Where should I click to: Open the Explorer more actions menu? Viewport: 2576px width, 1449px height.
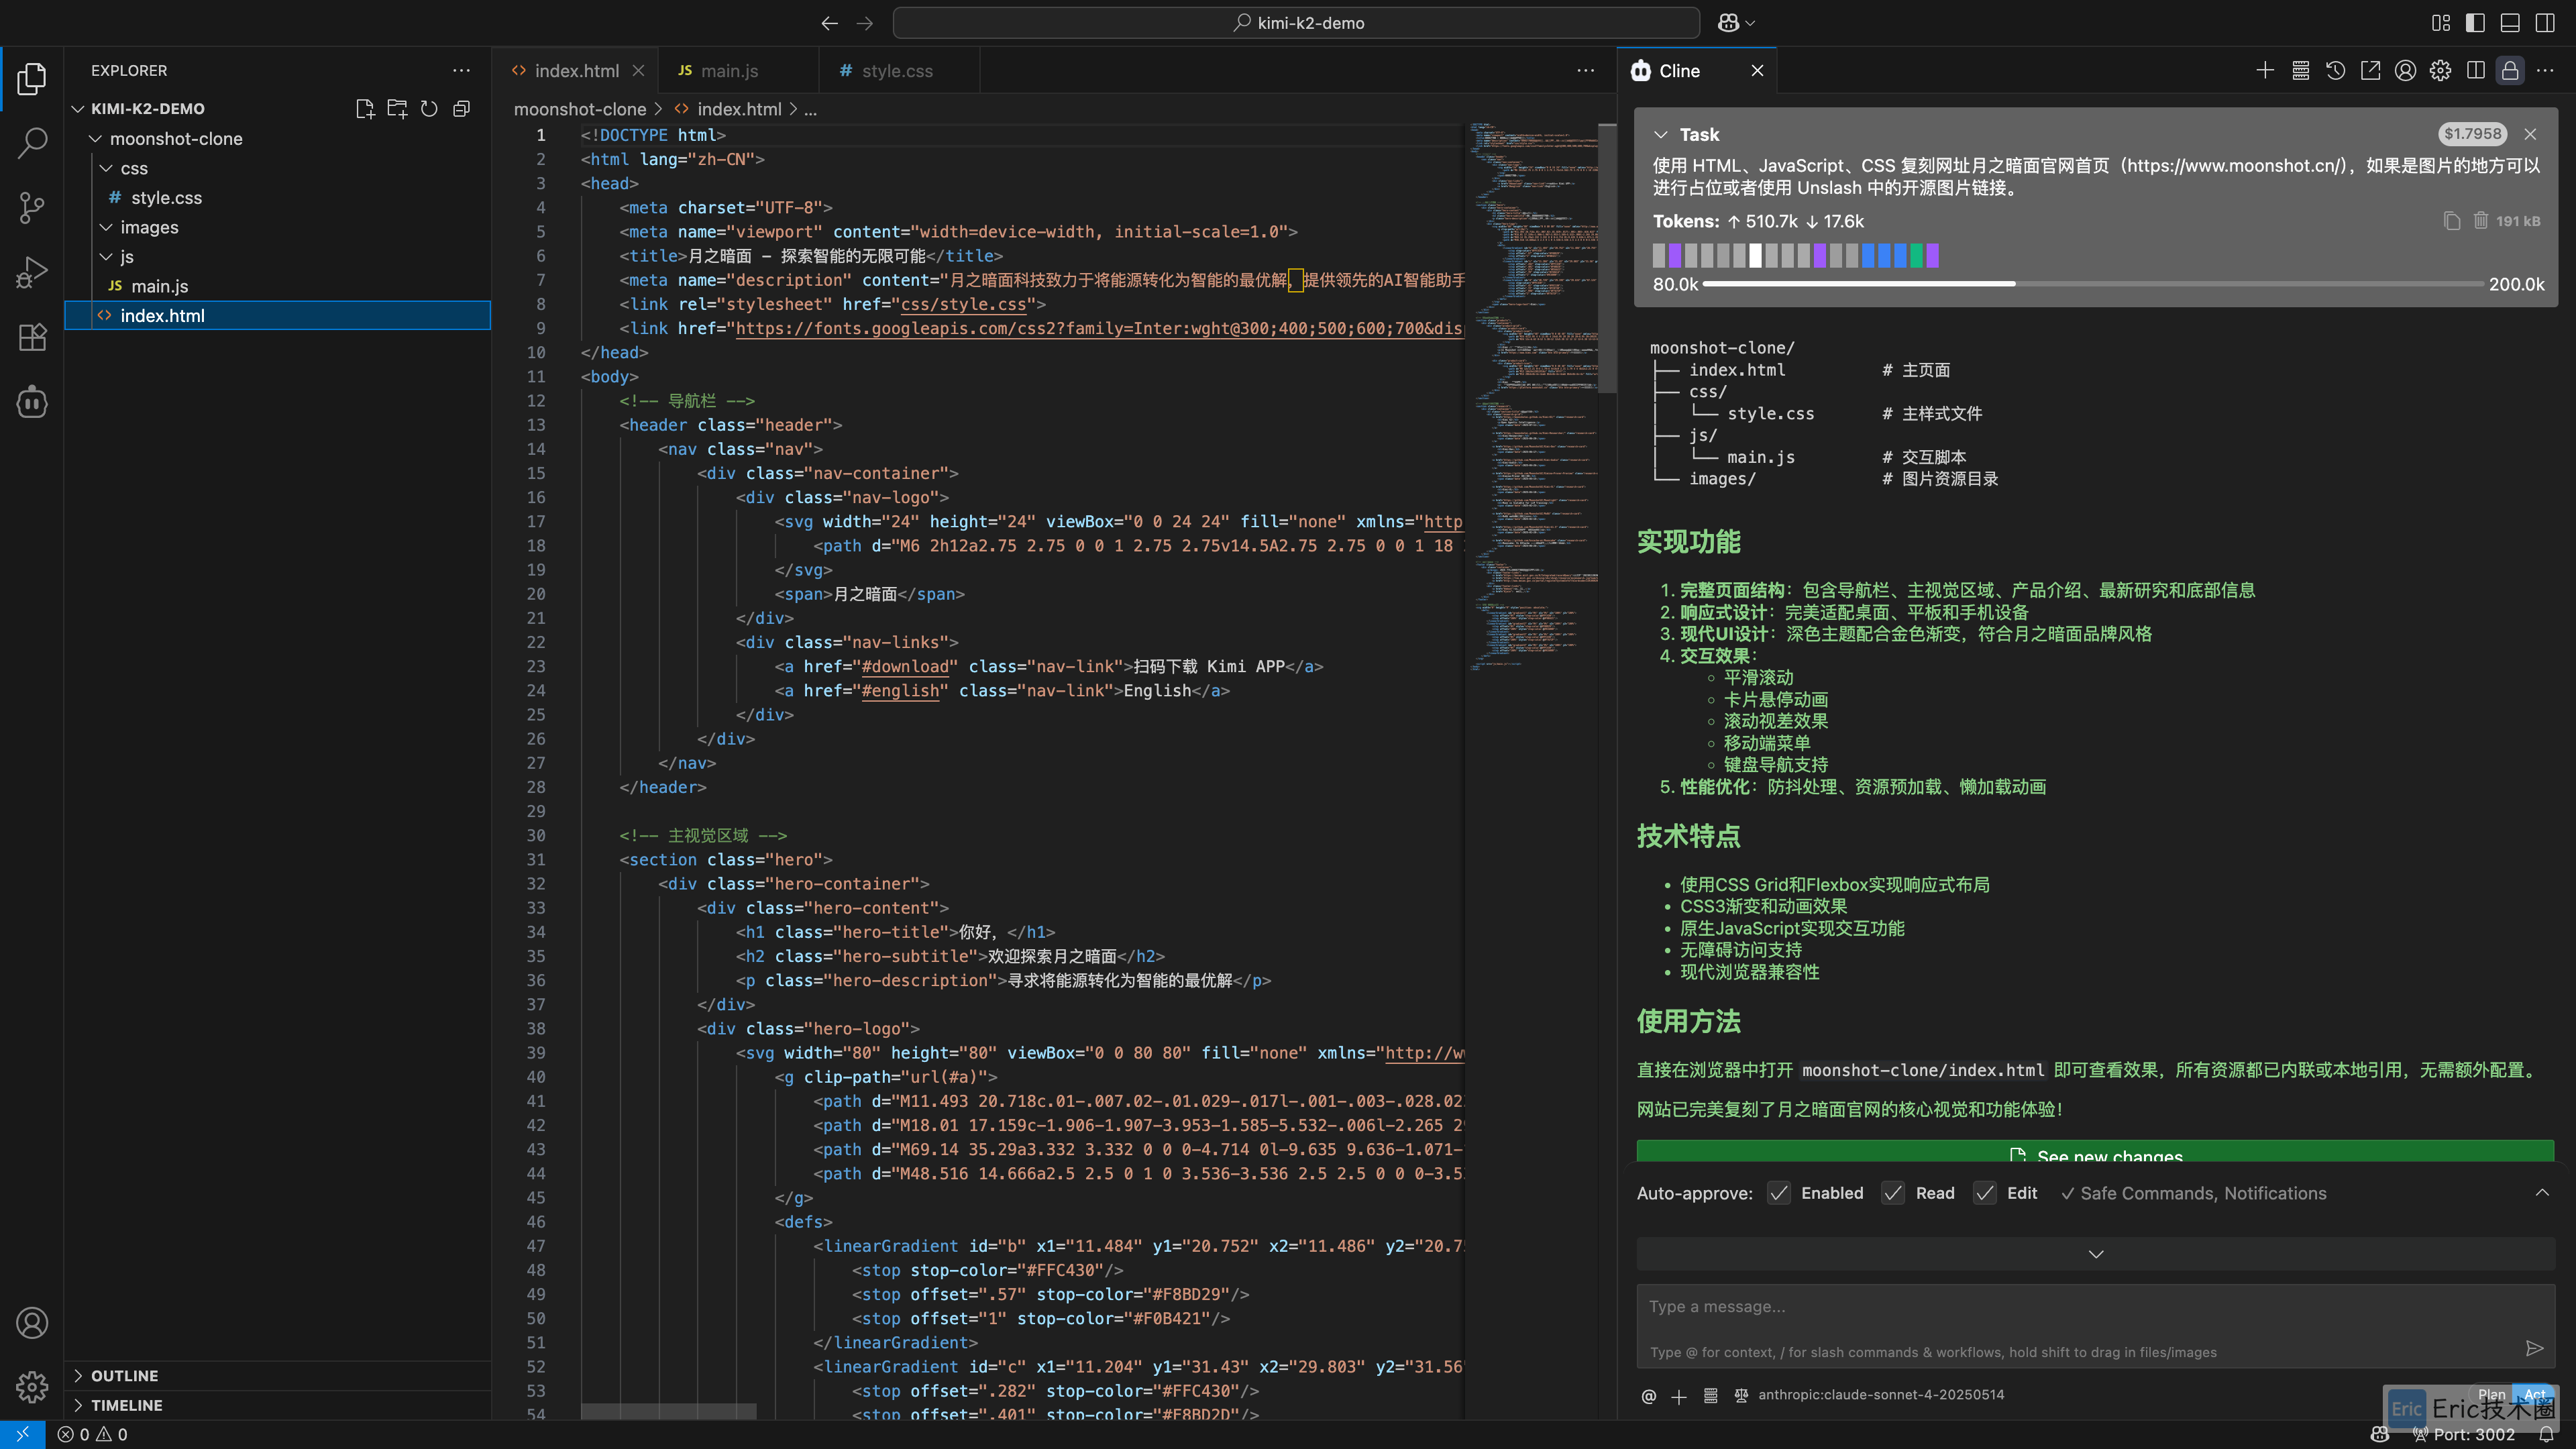461,70
